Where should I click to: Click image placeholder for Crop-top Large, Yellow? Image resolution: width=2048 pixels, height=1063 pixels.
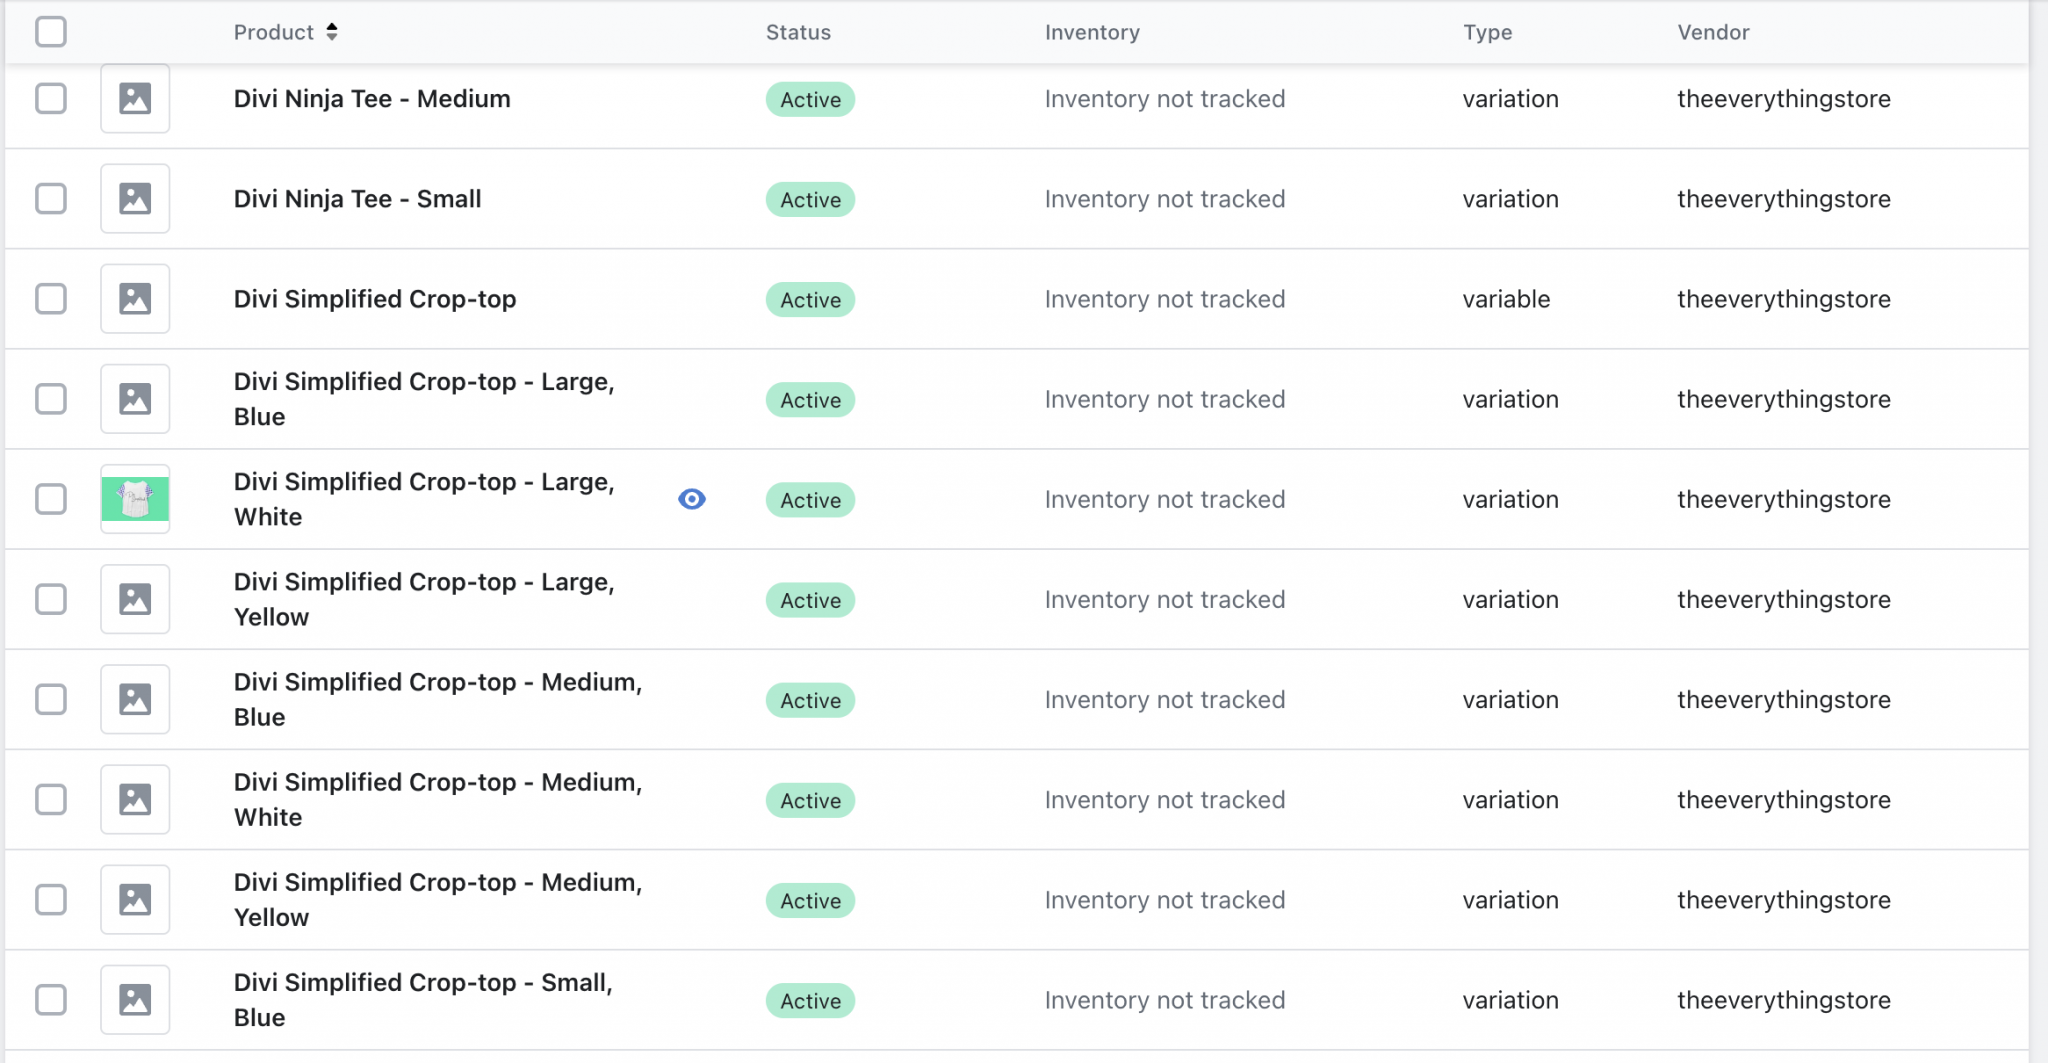[135, 599]
